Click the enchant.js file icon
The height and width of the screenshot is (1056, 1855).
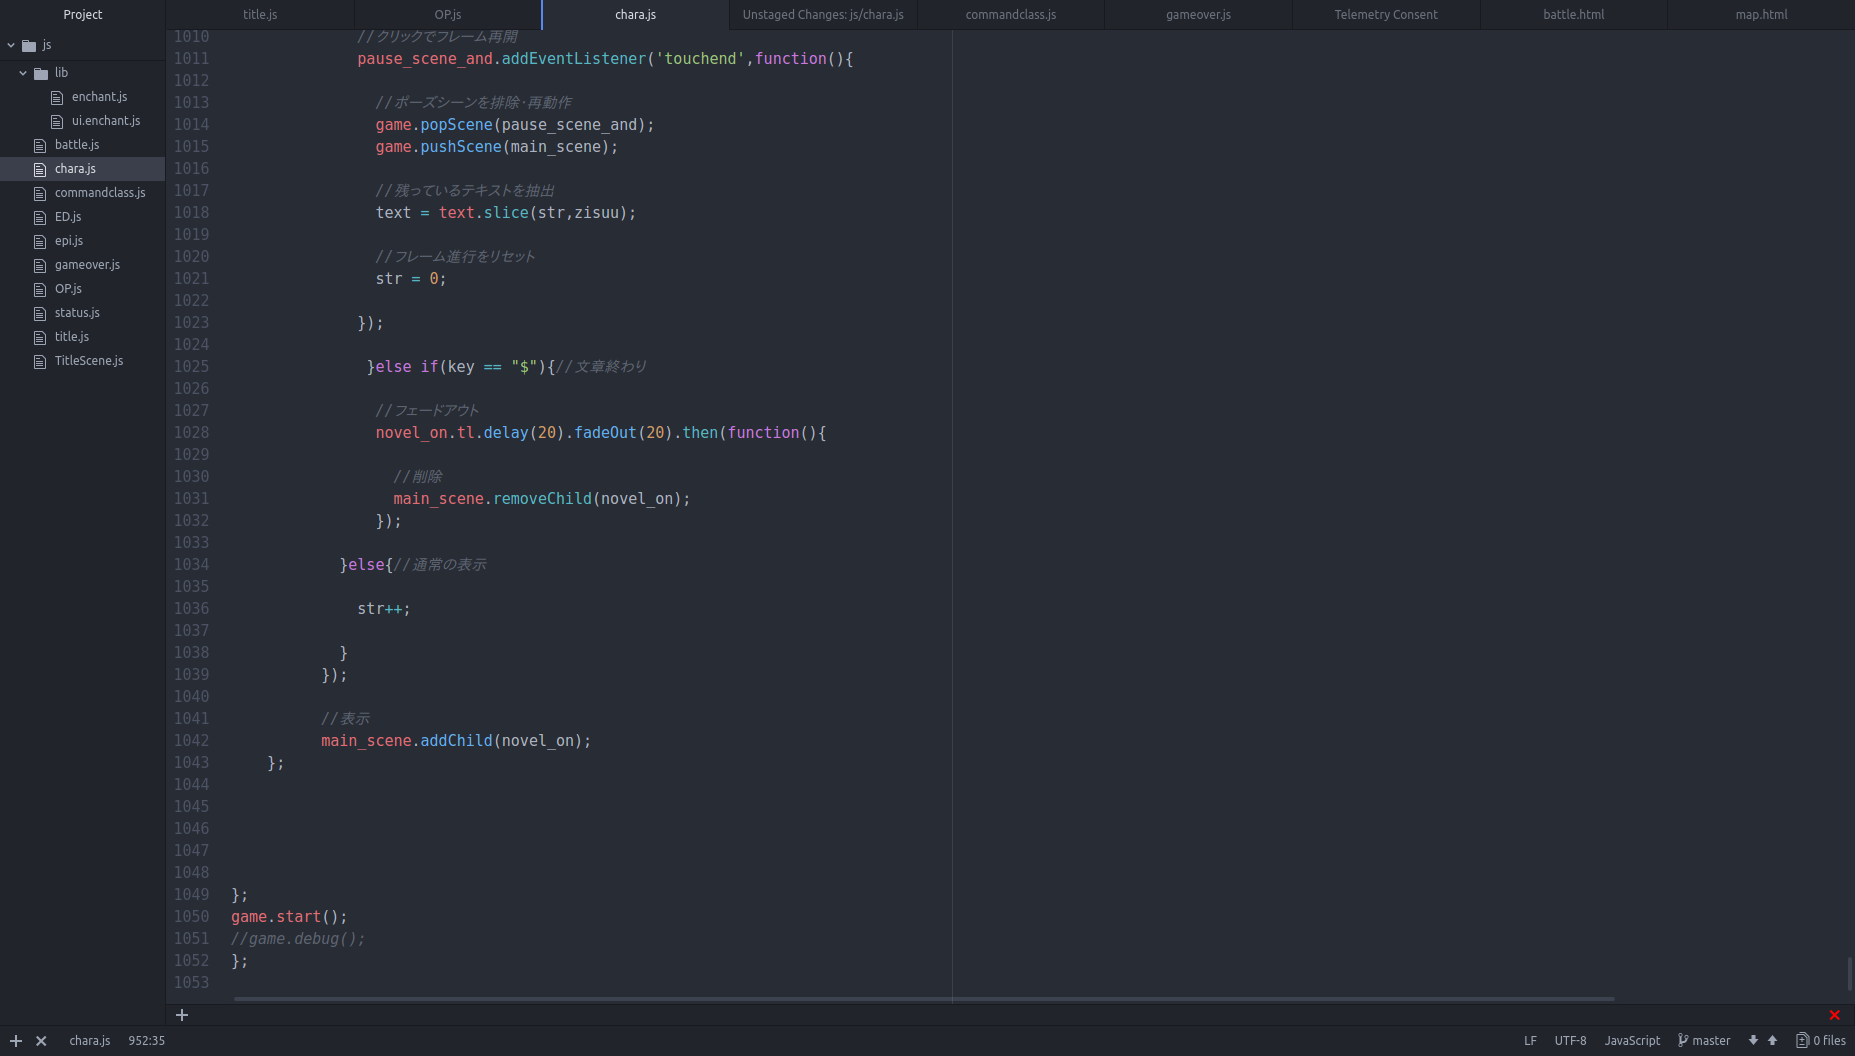[x=57, y=97]
